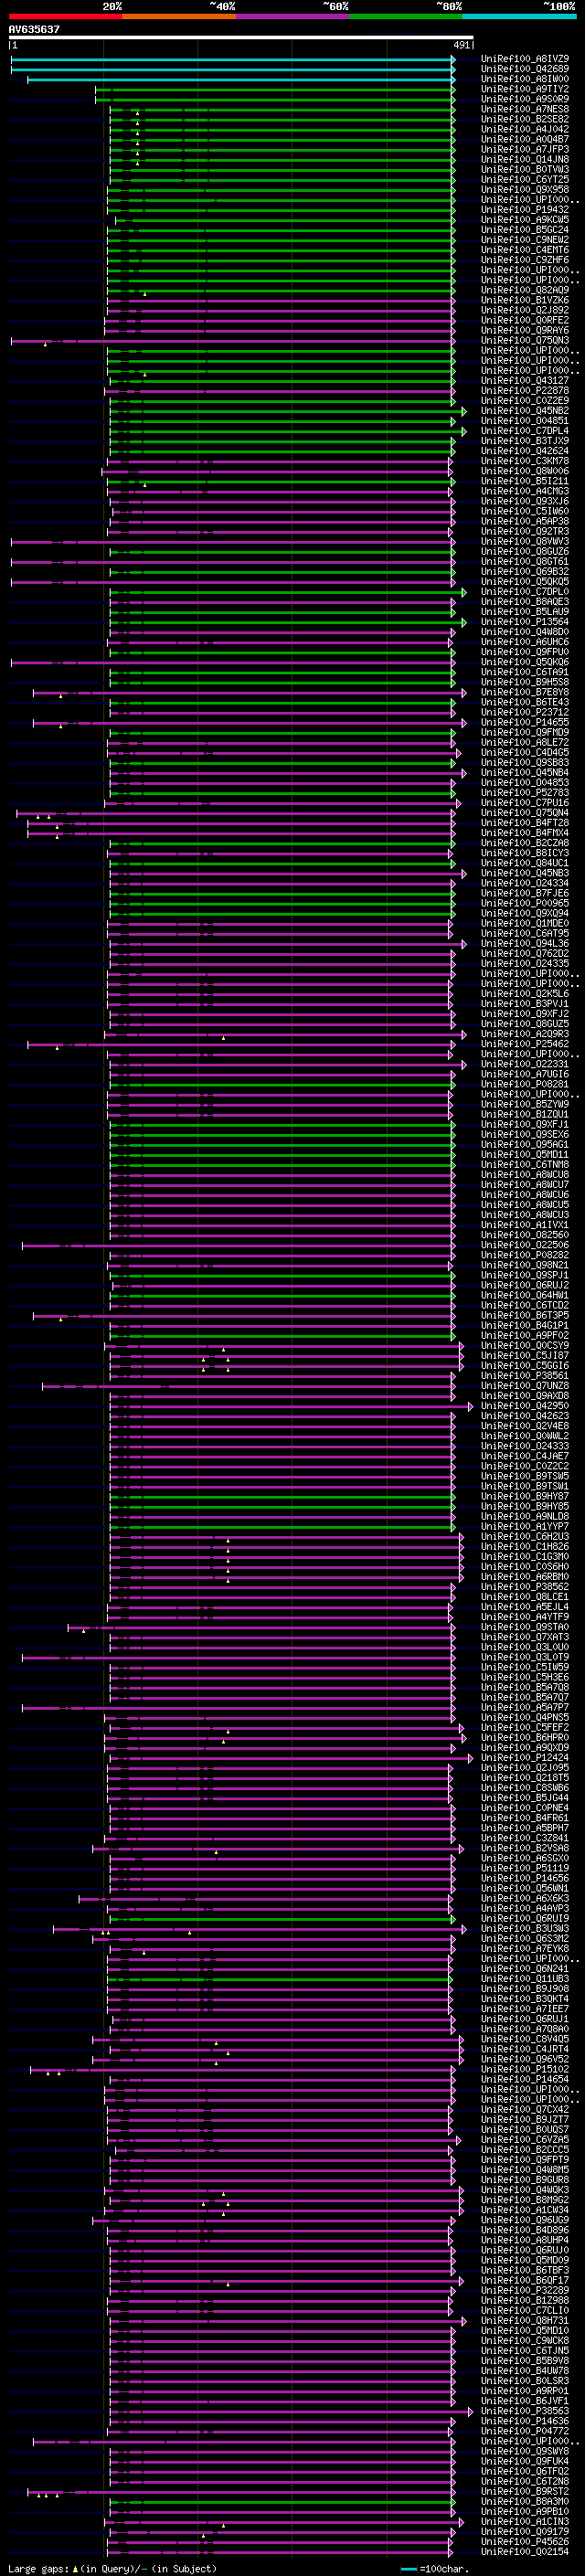Click the UniRef100_A9S0R9 label
Image resolution: width=585 pixels, height=2576 pixels.
pos(525,99)
